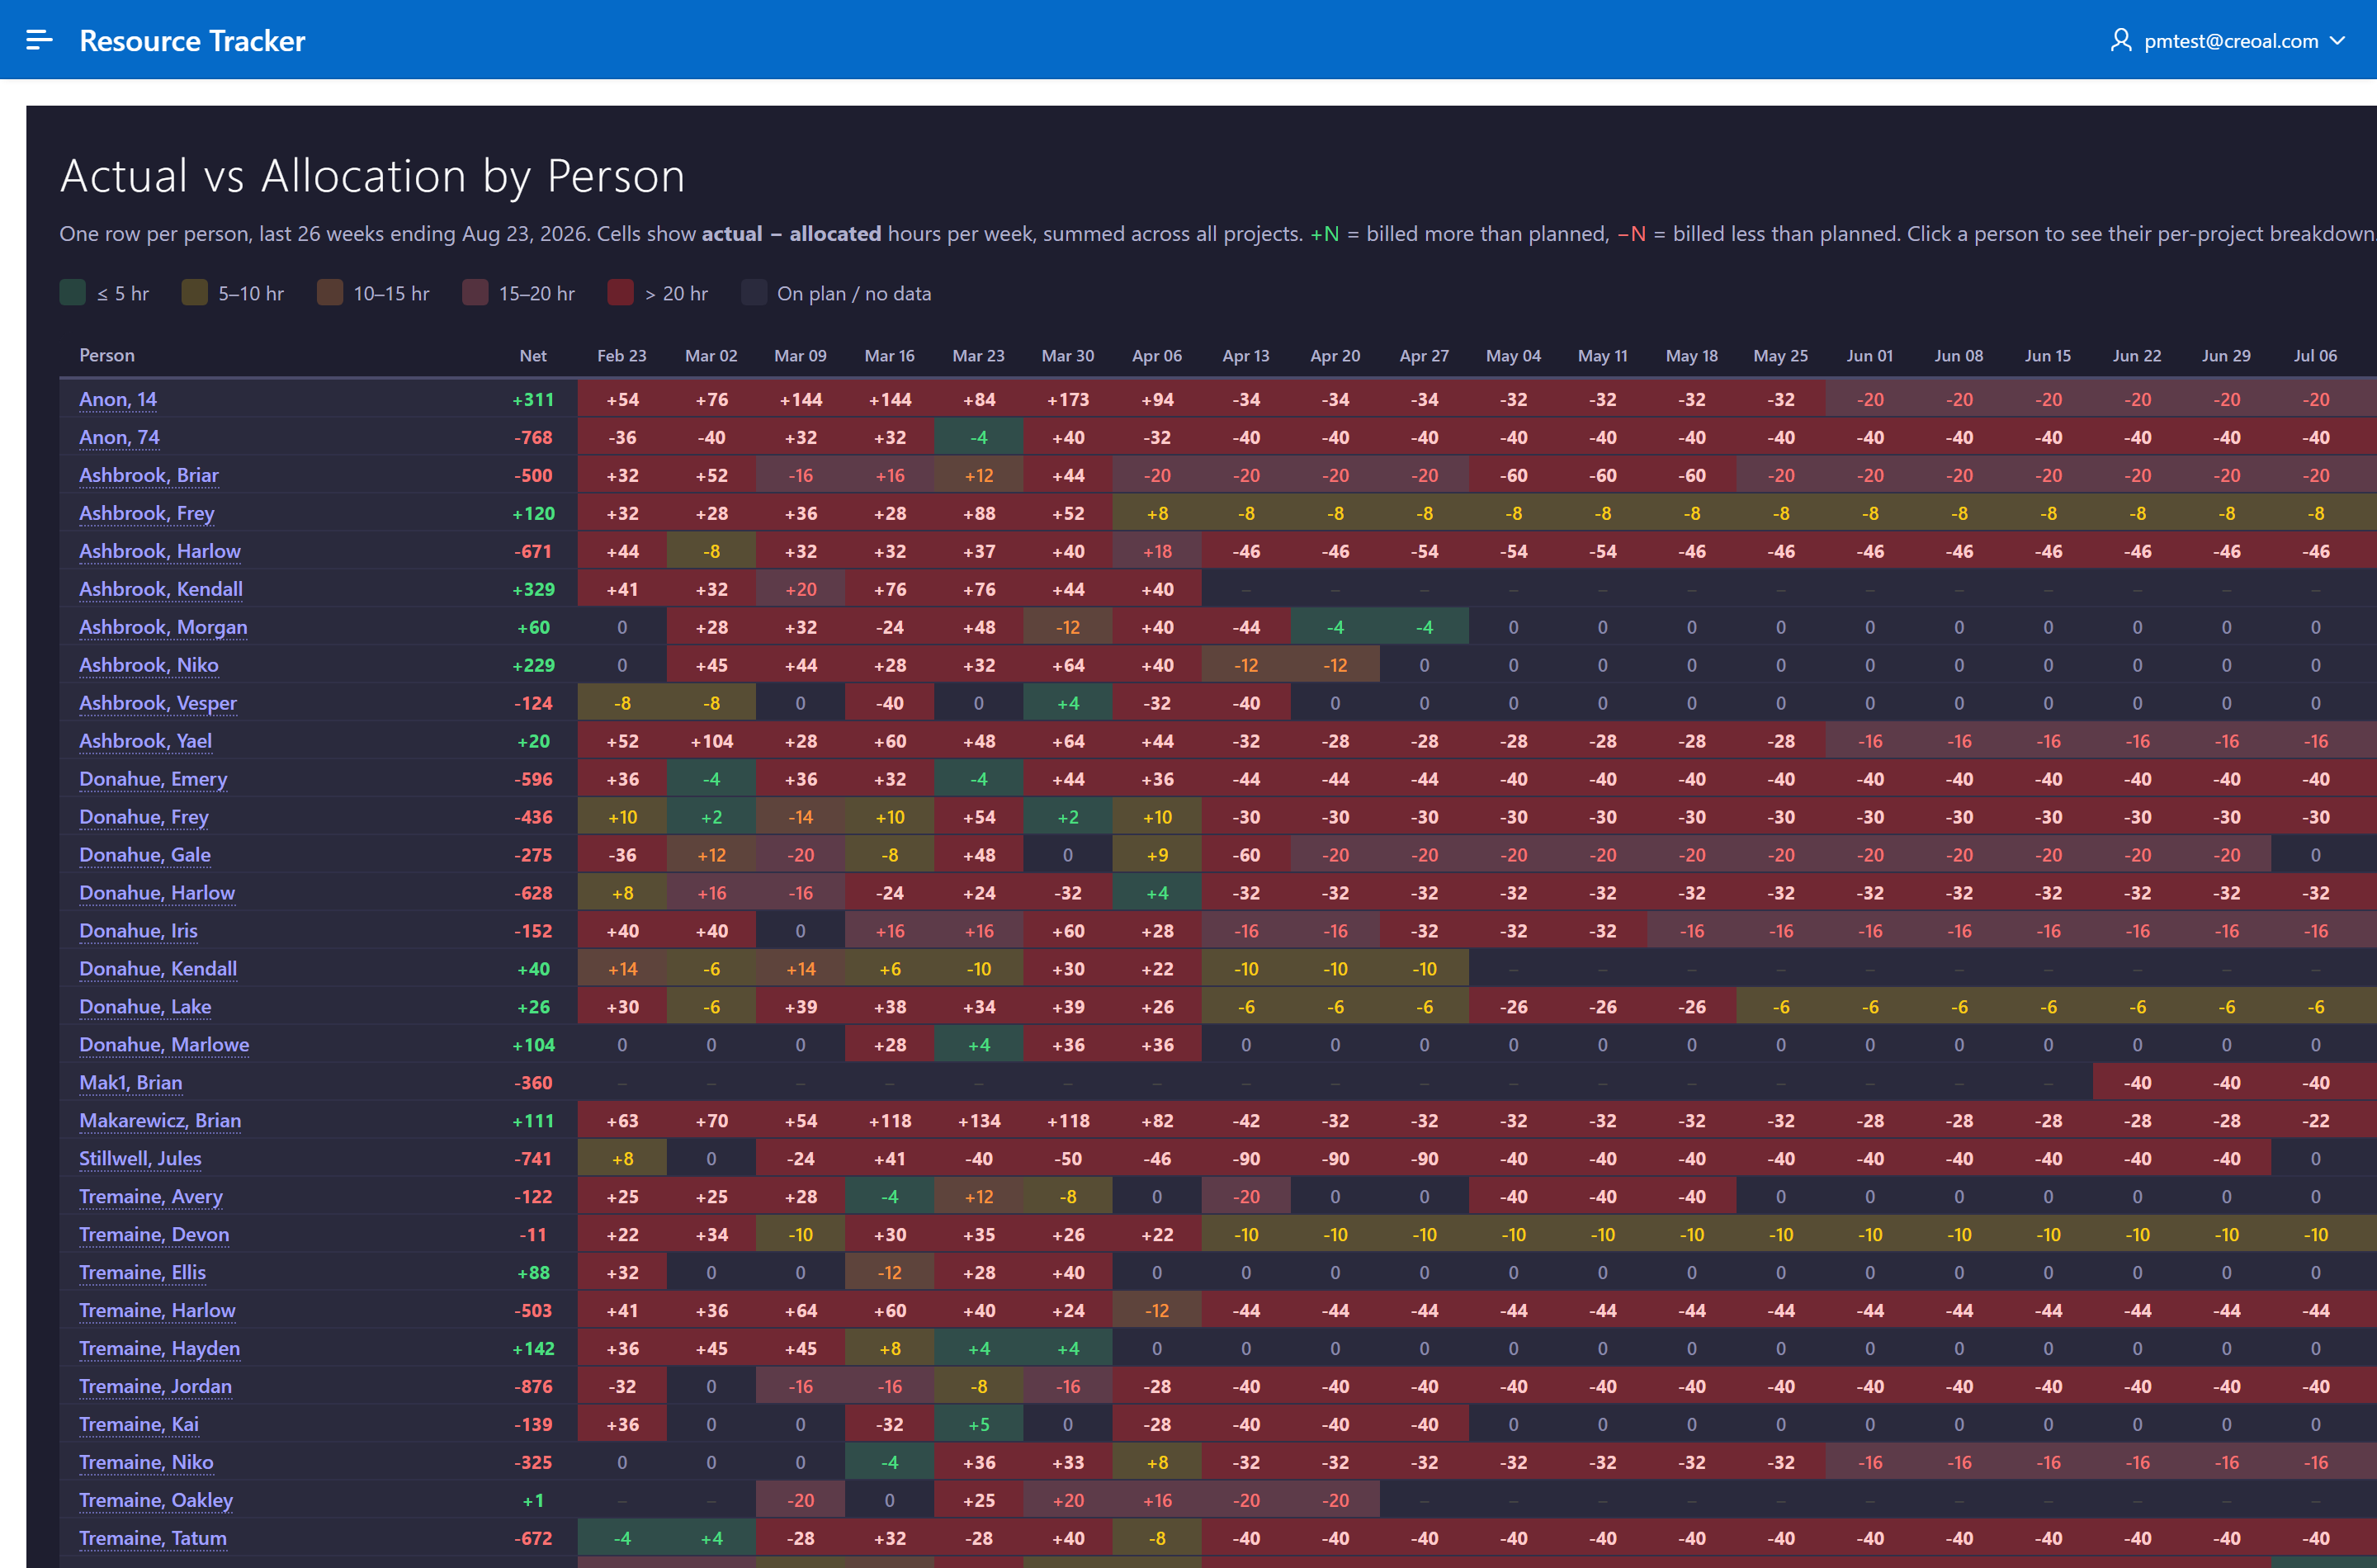Open Ashbrook, Yael breakdown
2377x1568 pixels.
click(146, 741)
